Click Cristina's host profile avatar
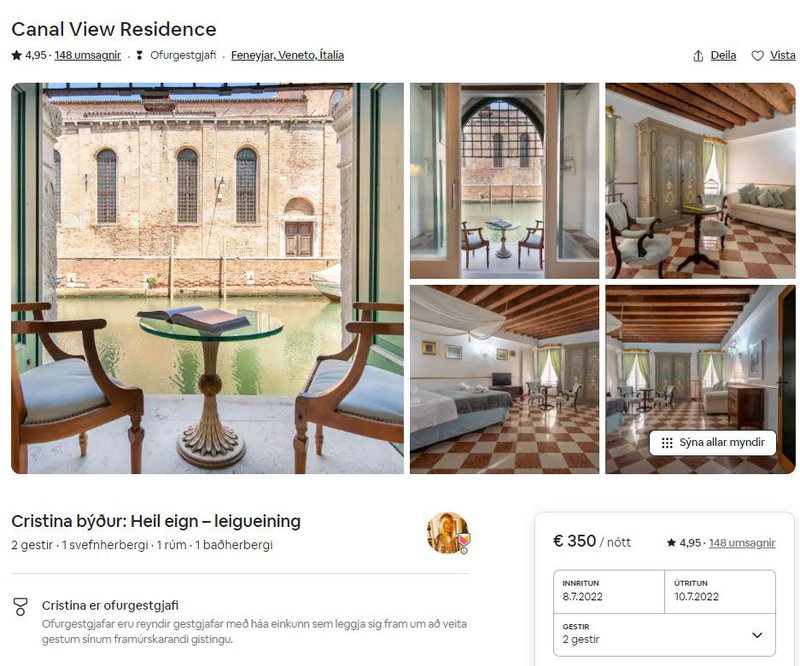This screenshot has width=800, height=666. point(448,533)
